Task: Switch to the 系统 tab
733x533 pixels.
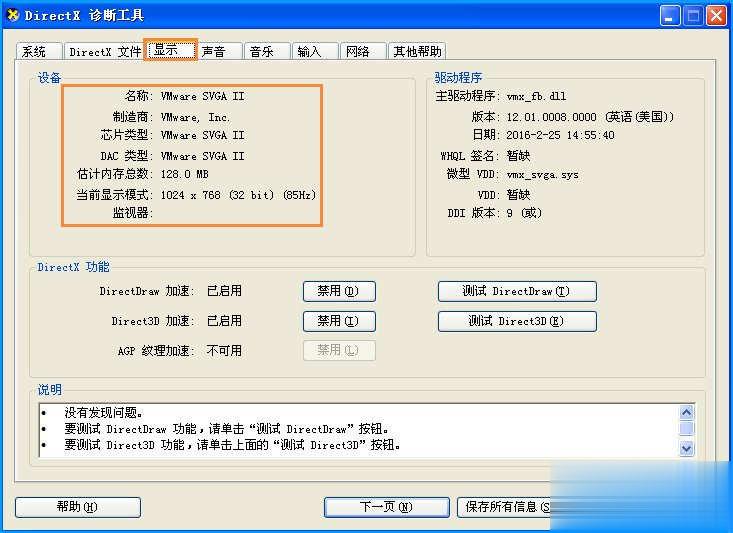Action: point(39,51)
